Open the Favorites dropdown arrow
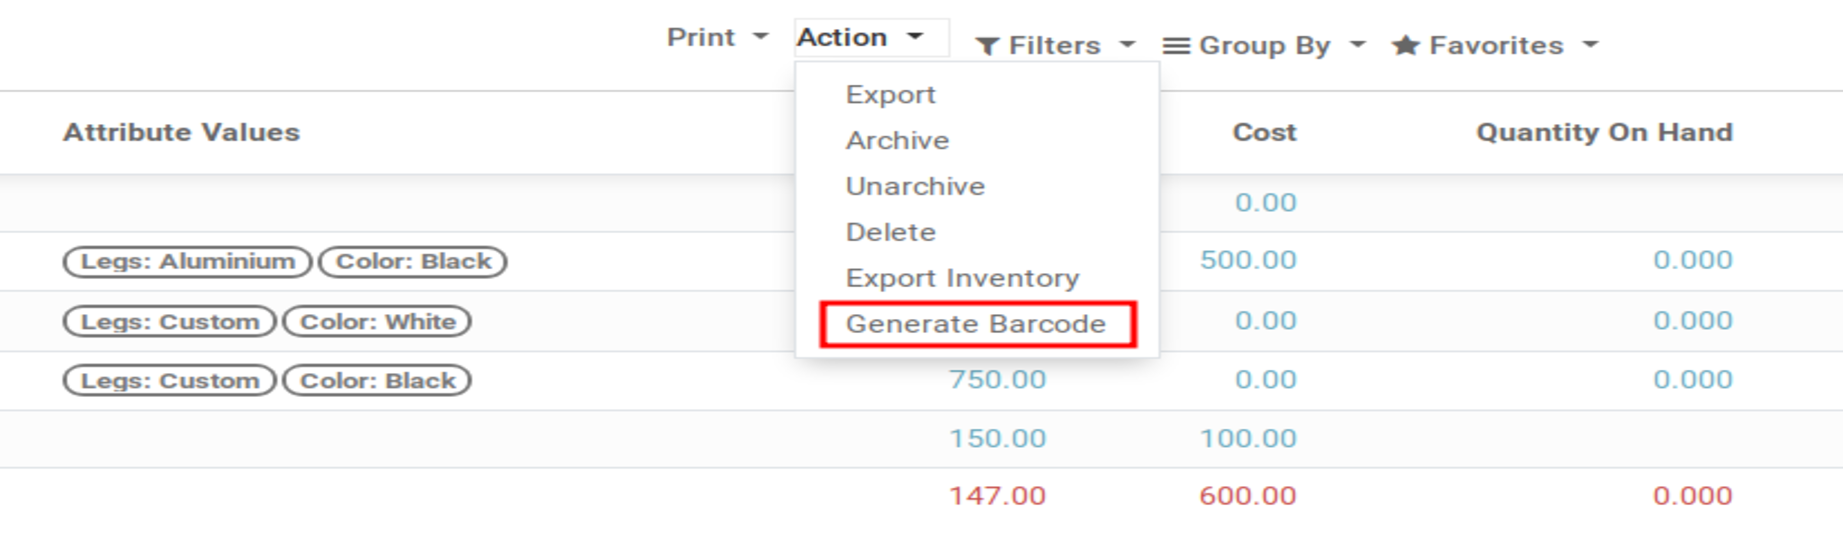The height and width of the screenshot is (539, 1843). coord(1590,45)
